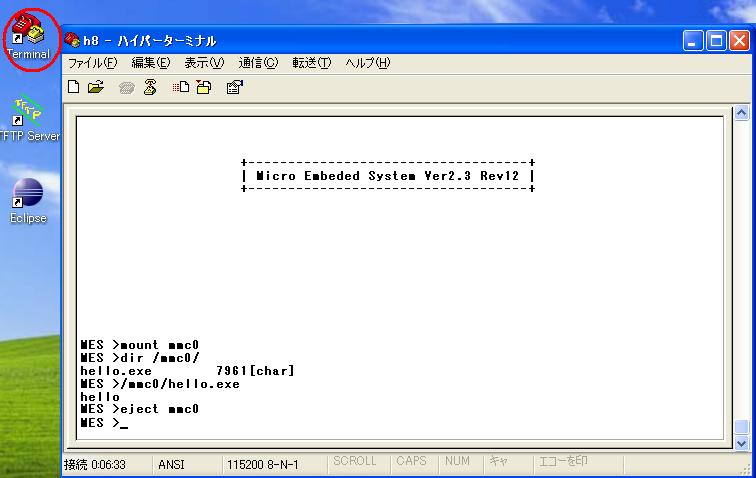
Task: Click the Receive file toolbar icon
Action: (204, 87)
